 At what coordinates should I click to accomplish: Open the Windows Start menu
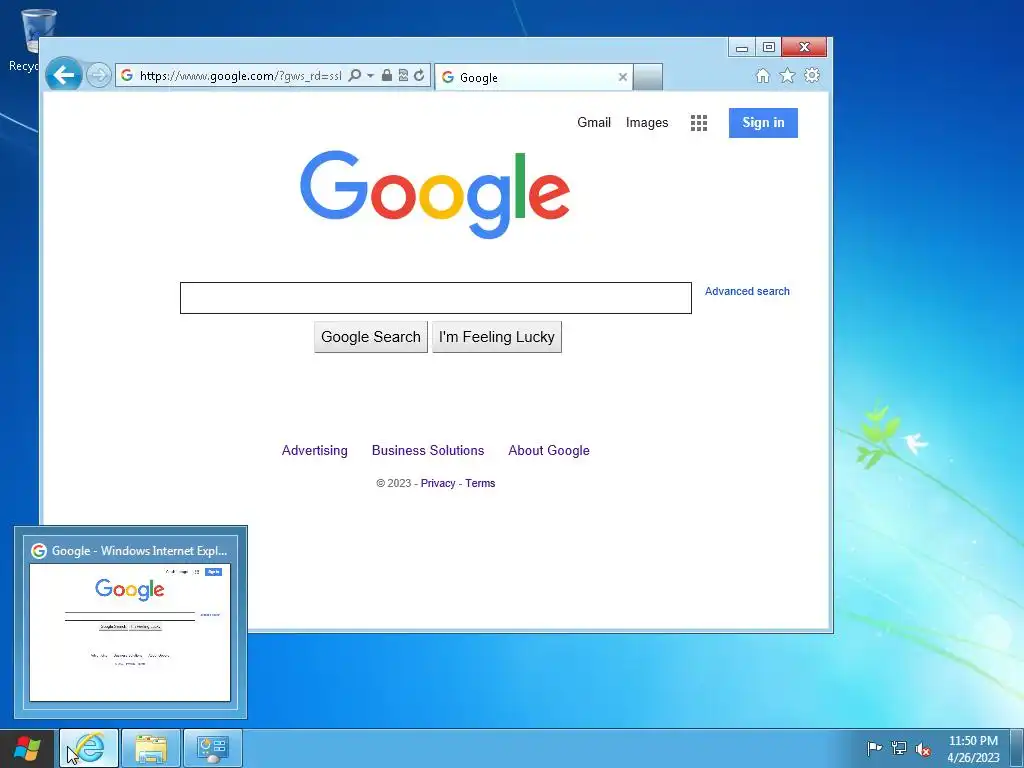point(27,748)
